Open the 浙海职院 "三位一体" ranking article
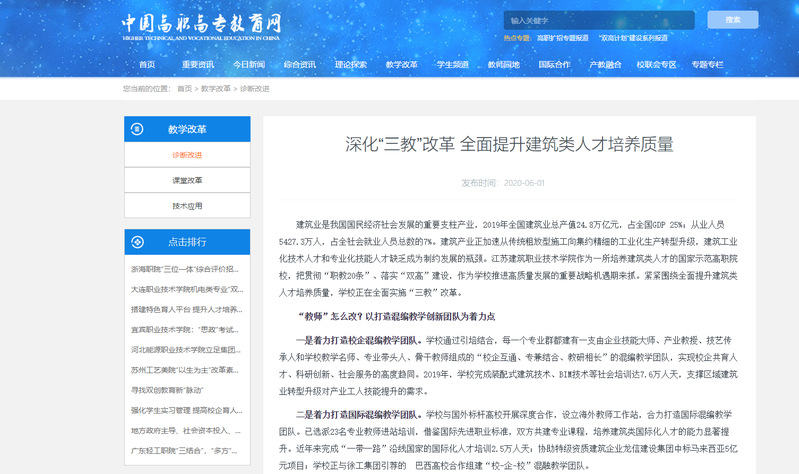Screen dimensions: 799x474 tap(185, 269)
